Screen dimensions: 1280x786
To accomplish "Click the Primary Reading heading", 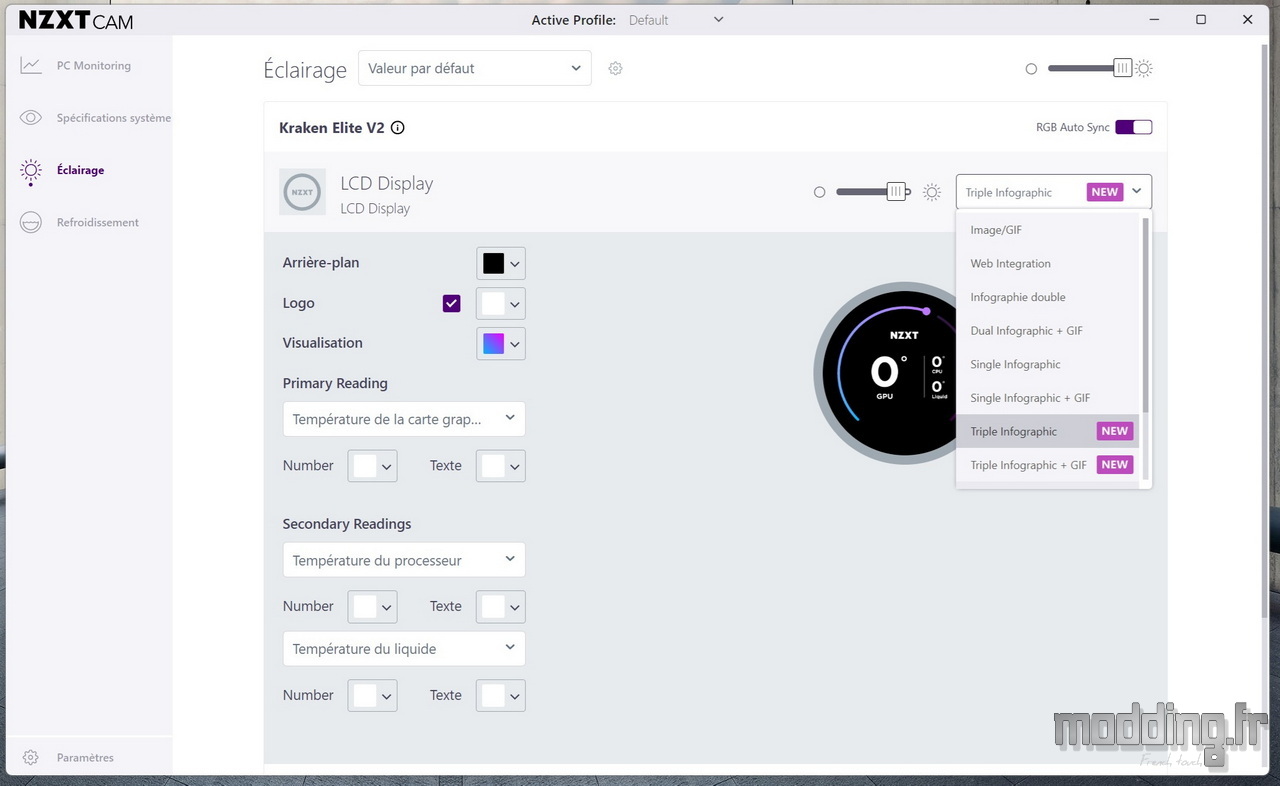I will pos(335,383).
